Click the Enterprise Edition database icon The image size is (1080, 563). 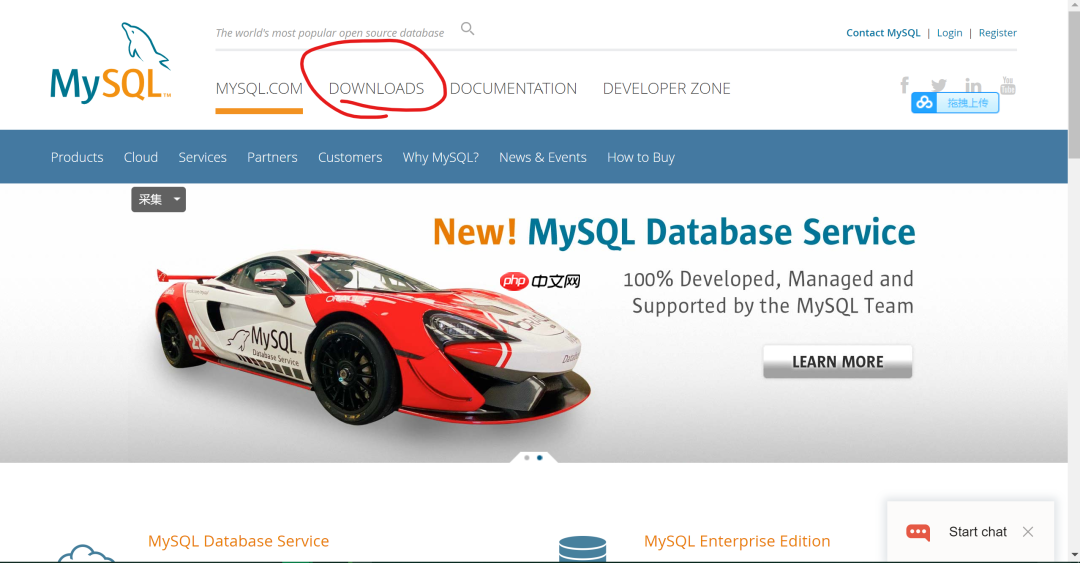coord(582,549)
